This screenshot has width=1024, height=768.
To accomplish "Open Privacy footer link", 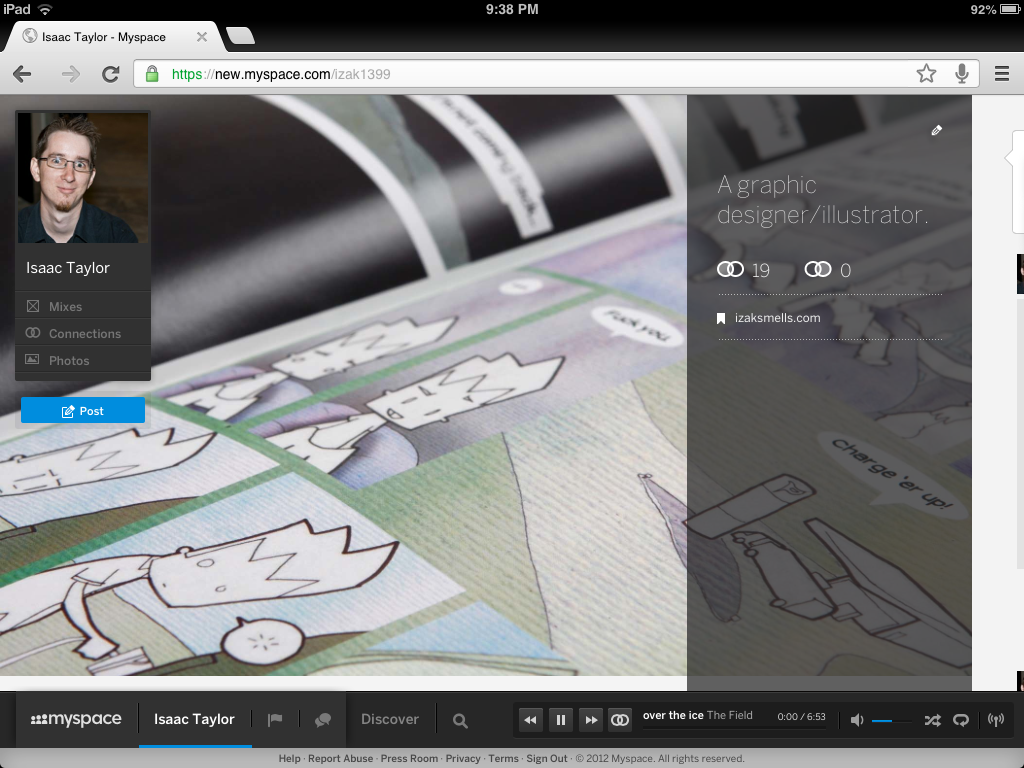I will click(463, 758).
